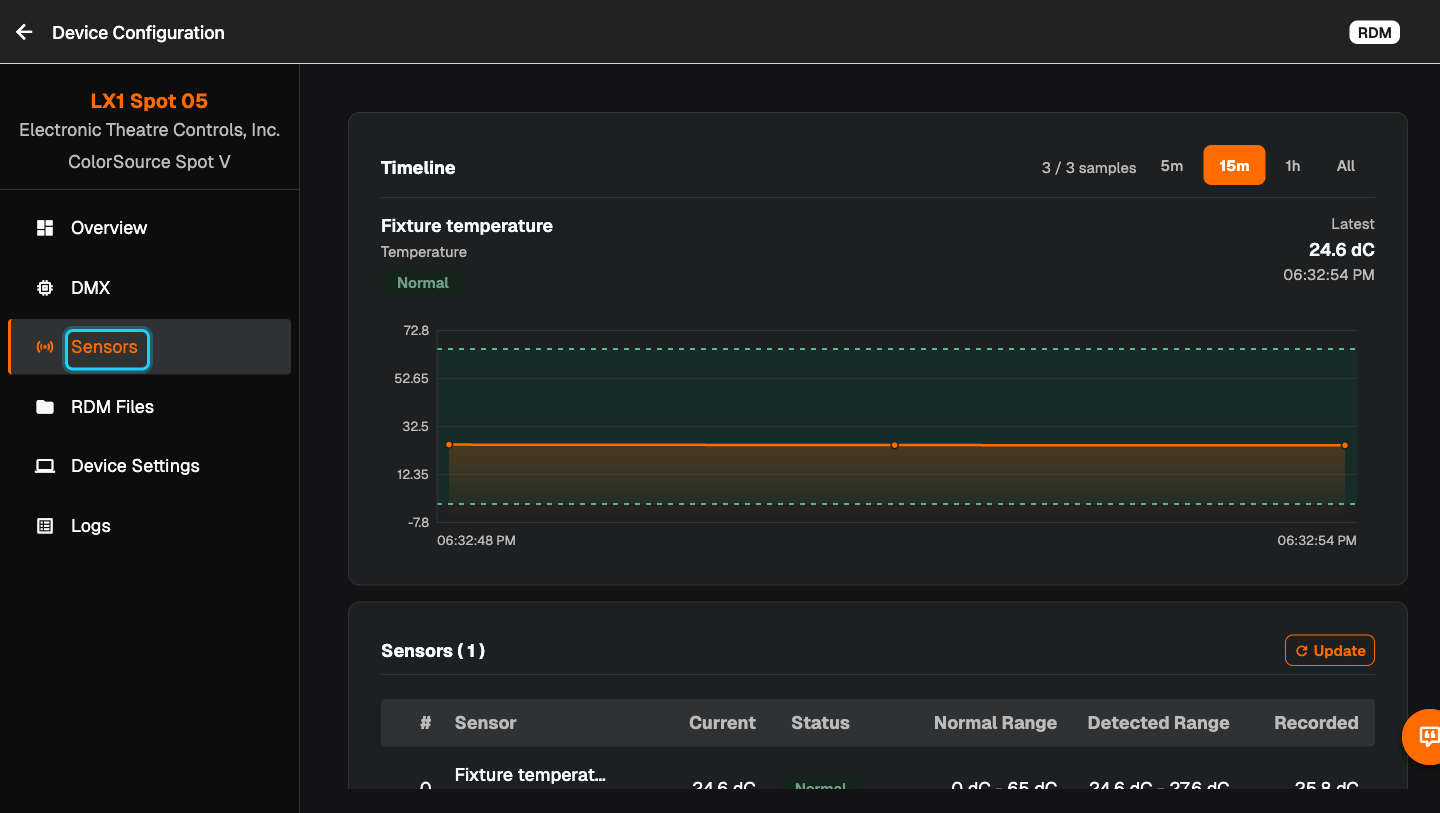Click the Update sensors button

1330,651
